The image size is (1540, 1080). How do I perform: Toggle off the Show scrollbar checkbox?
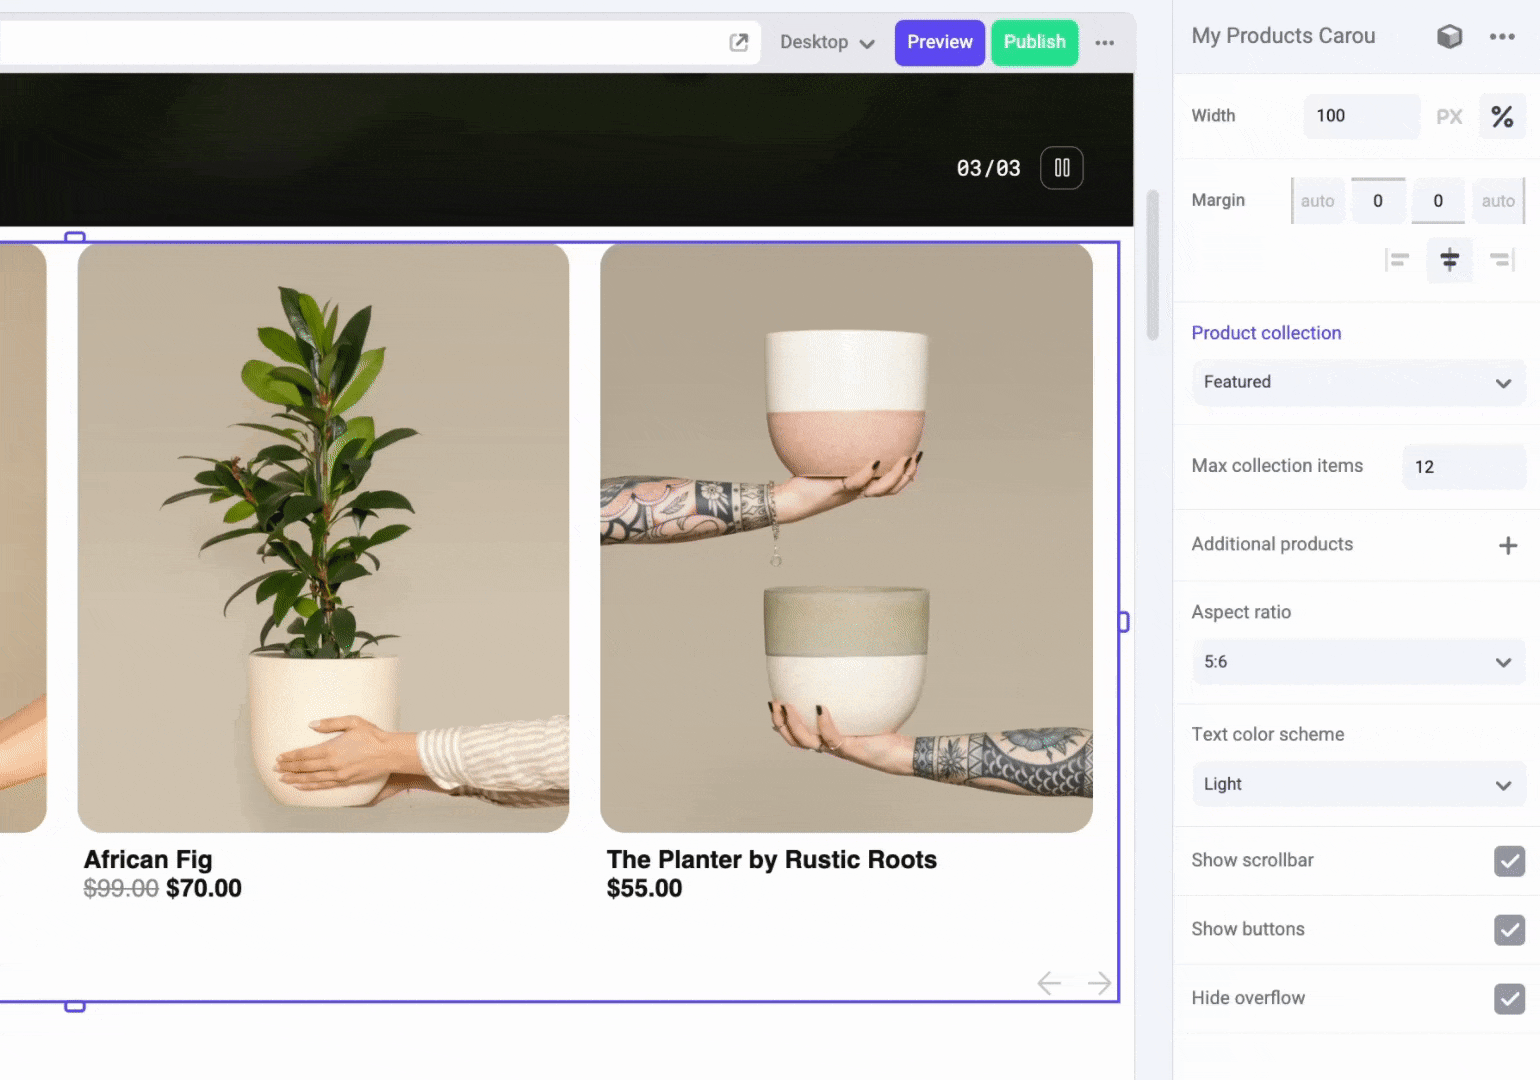coord(1509,861)
